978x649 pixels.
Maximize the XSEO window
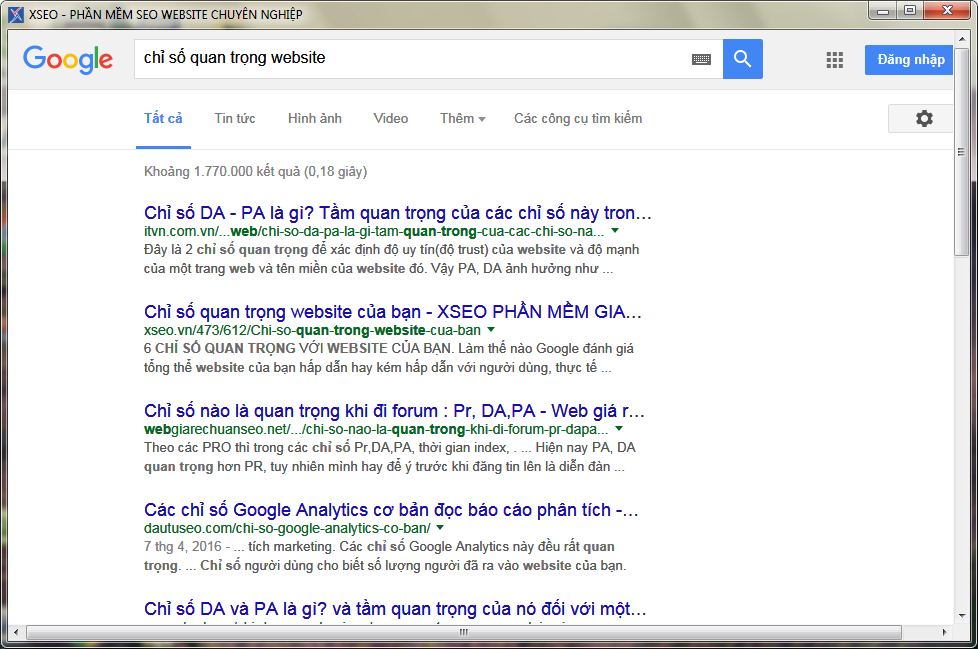(x=910, y=11)
